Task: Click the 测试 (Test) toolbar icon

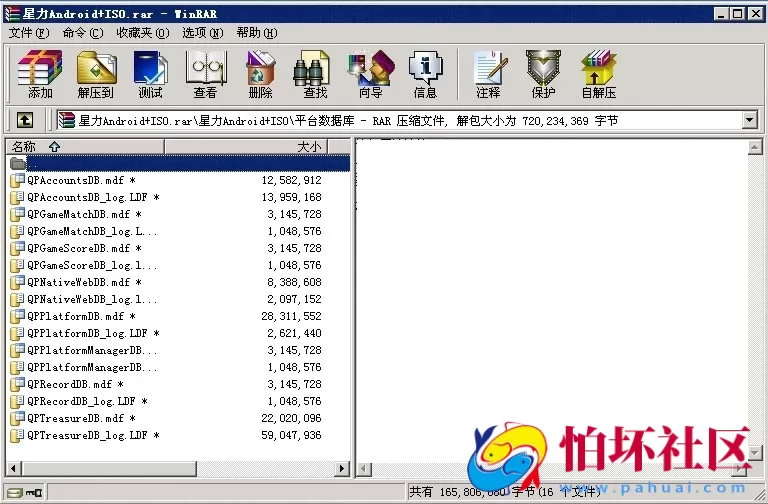Action: (x=151, y=73)
